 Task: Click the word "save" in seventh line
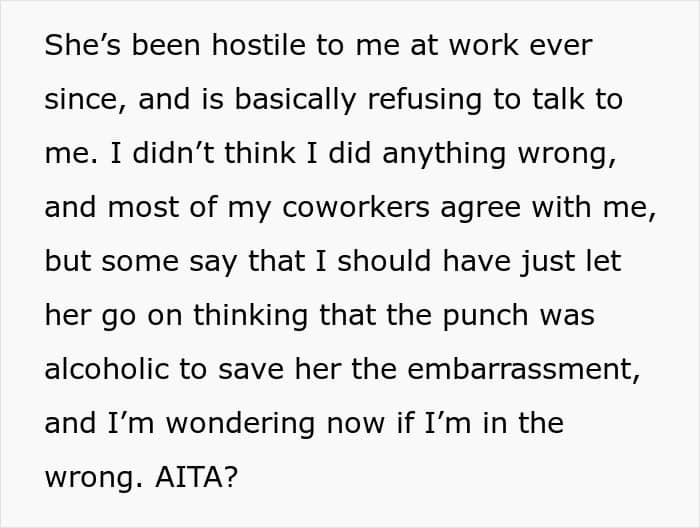point(251,371)
